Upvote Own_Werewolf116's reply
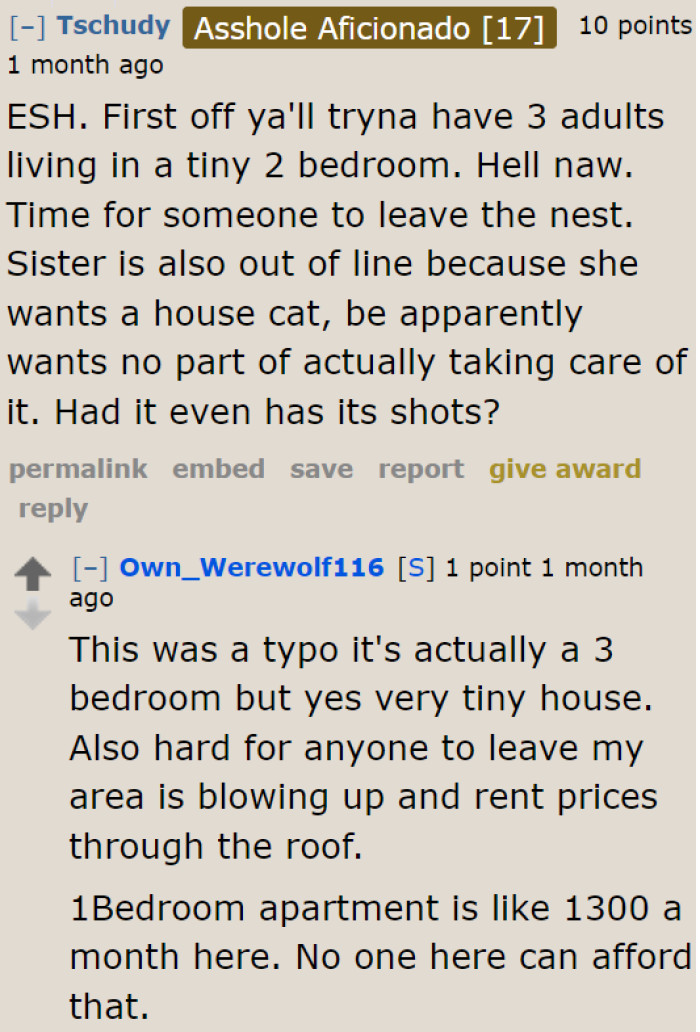Image resolution: width=700 pixels, height=1032 pixels. (x=33, y=574)
